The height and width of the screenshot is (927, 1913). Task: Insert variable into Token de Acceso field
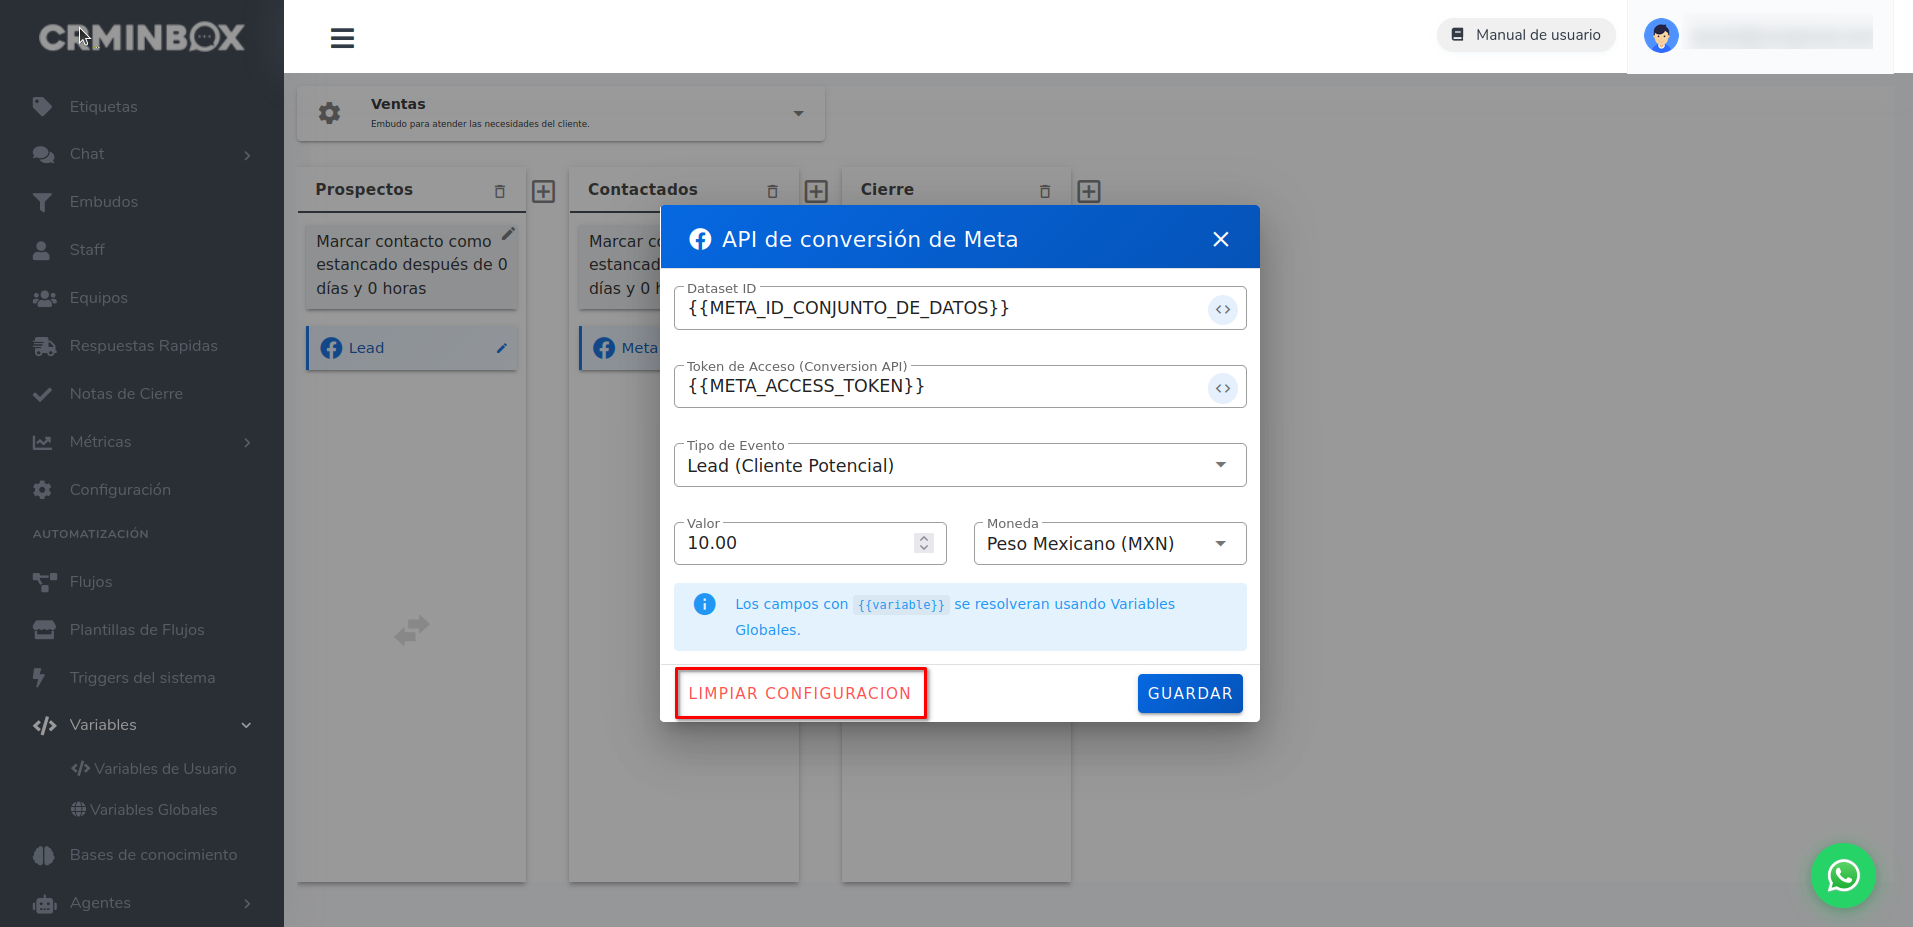click(x=1222, y=388)
